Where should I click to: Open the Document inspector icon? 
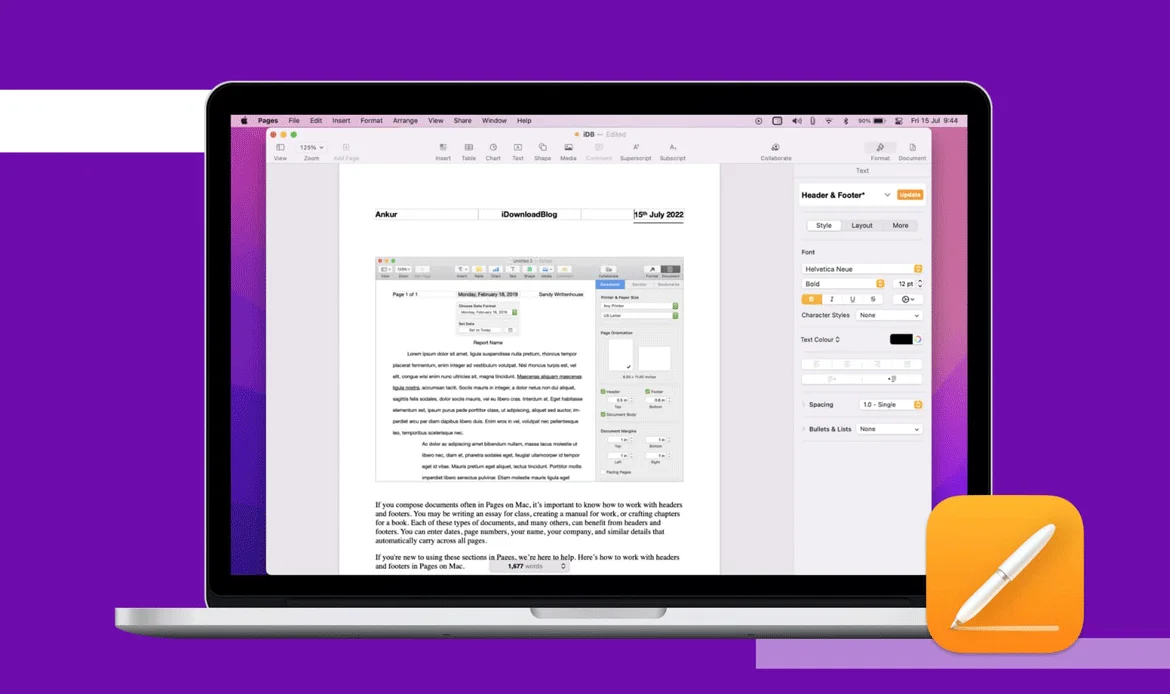point(912,148)
